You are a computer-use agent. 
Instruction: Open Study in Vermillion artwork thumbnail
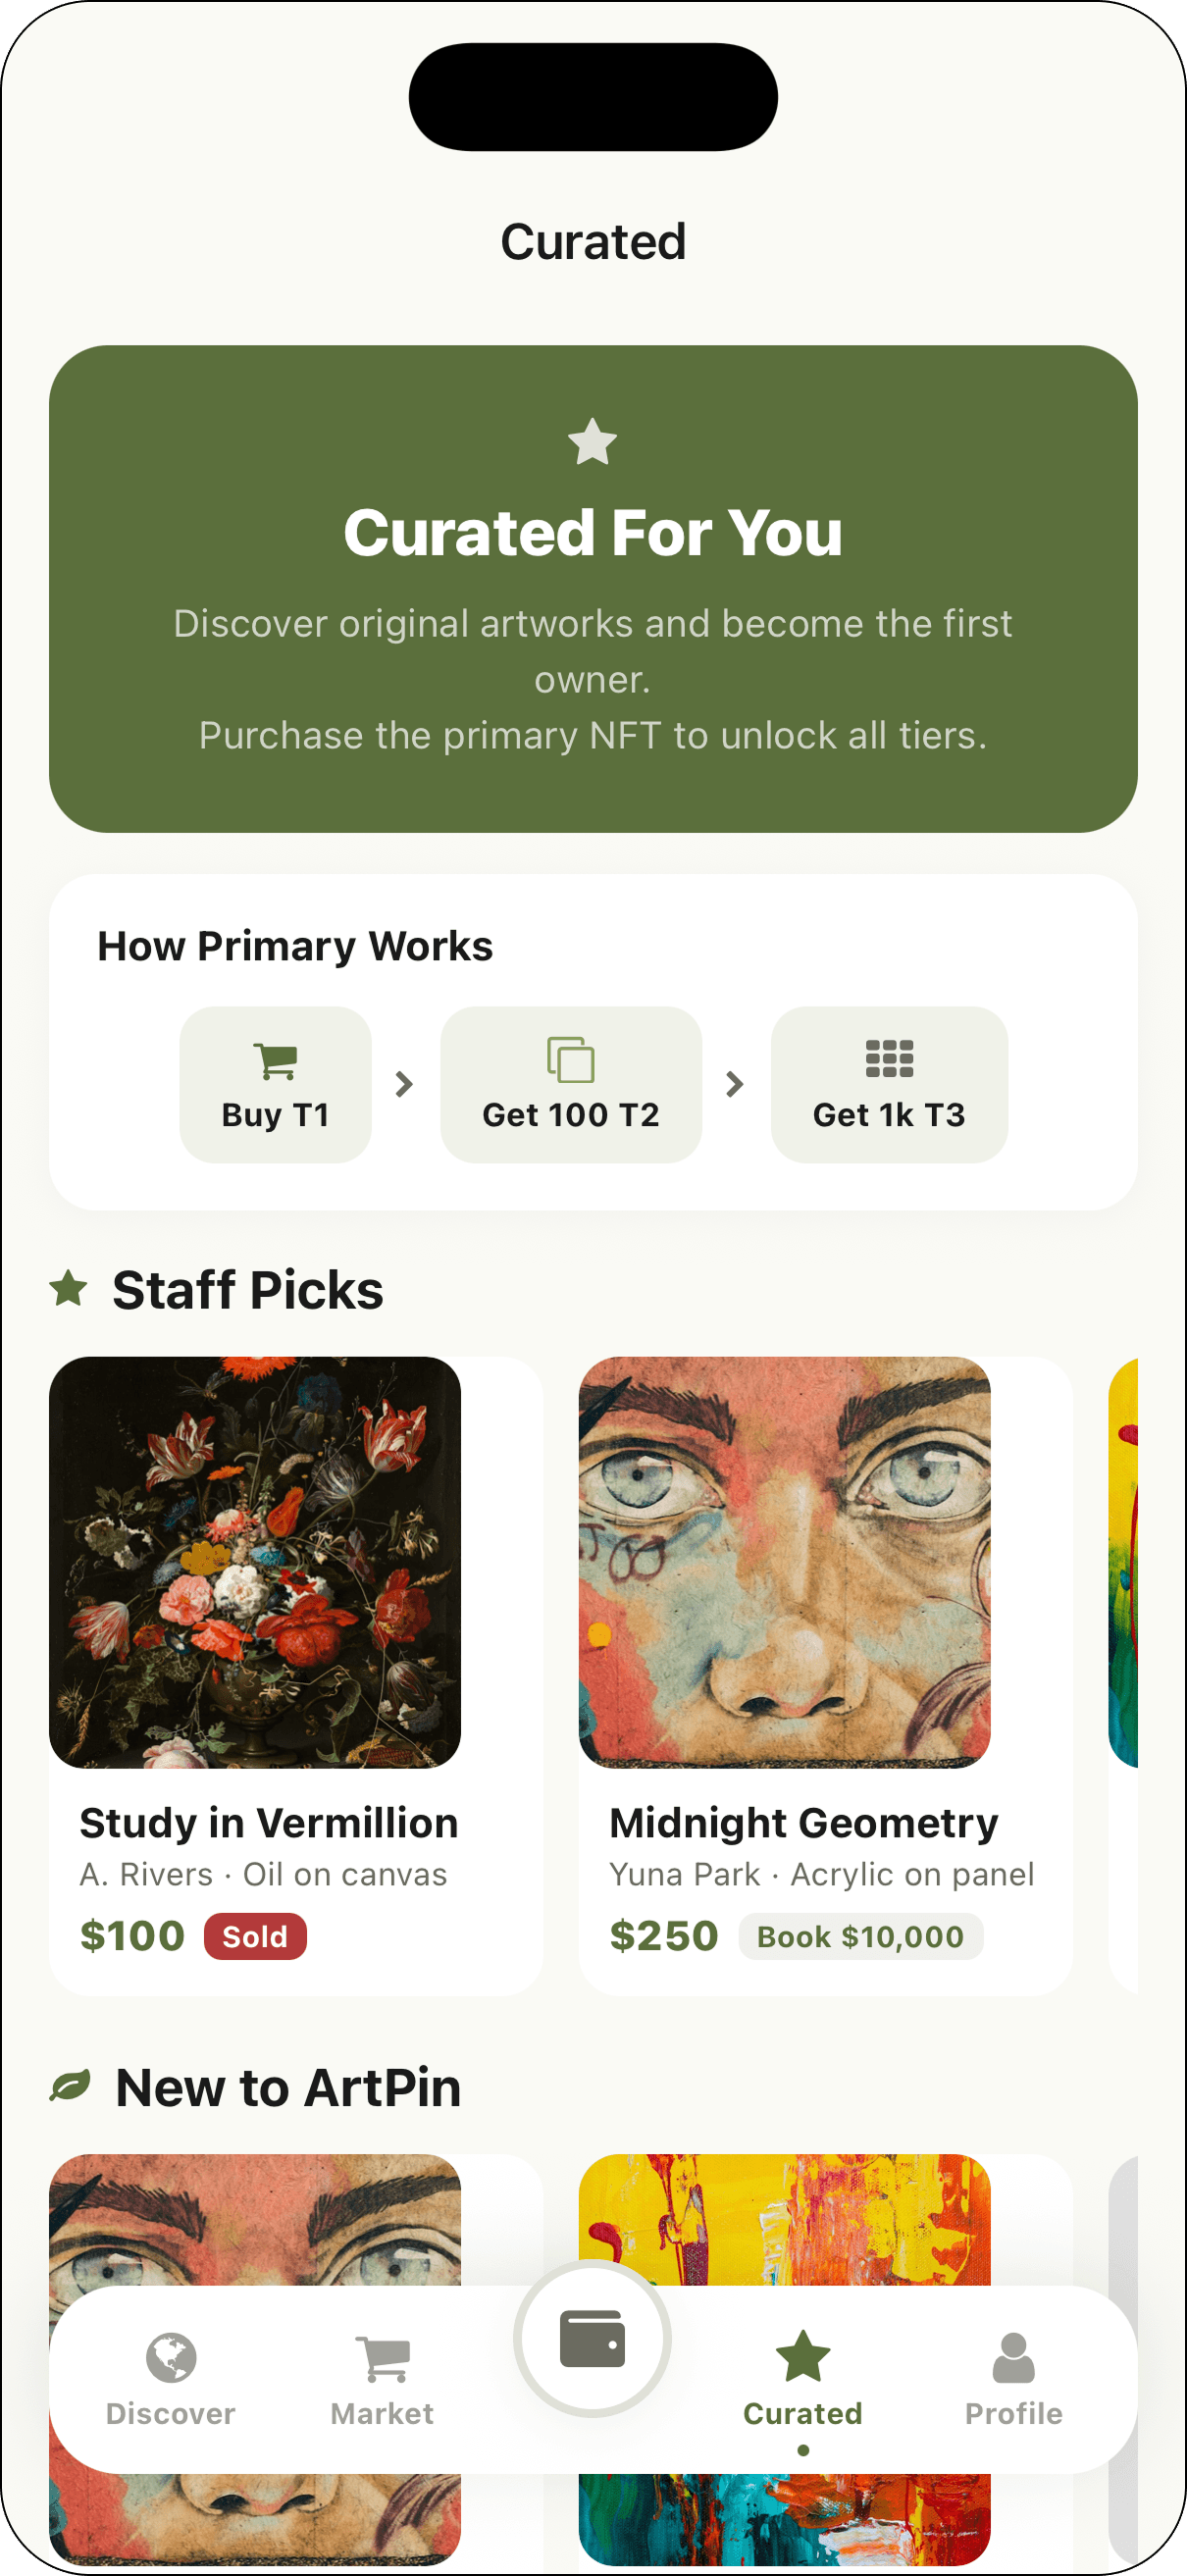(255, 1561)
